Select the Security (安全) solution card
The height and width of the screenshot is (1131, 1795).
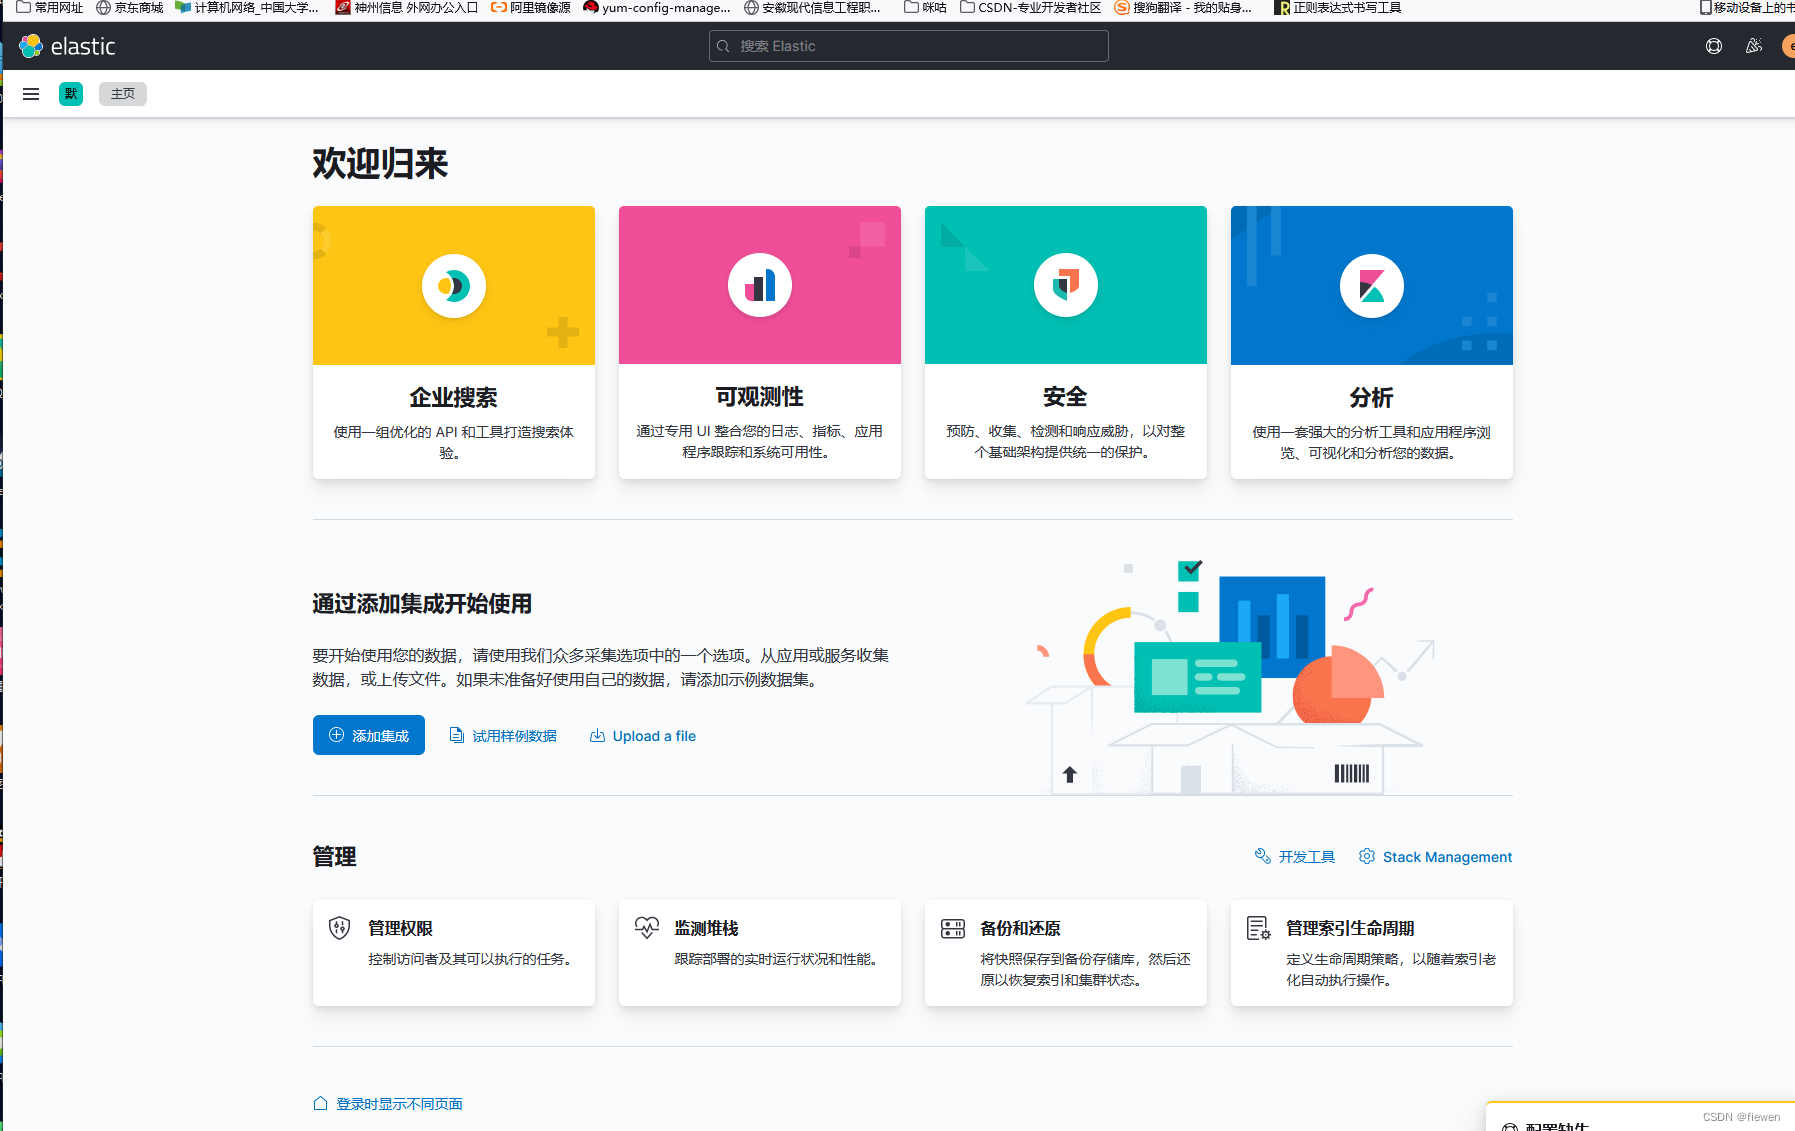(1065, 343)
